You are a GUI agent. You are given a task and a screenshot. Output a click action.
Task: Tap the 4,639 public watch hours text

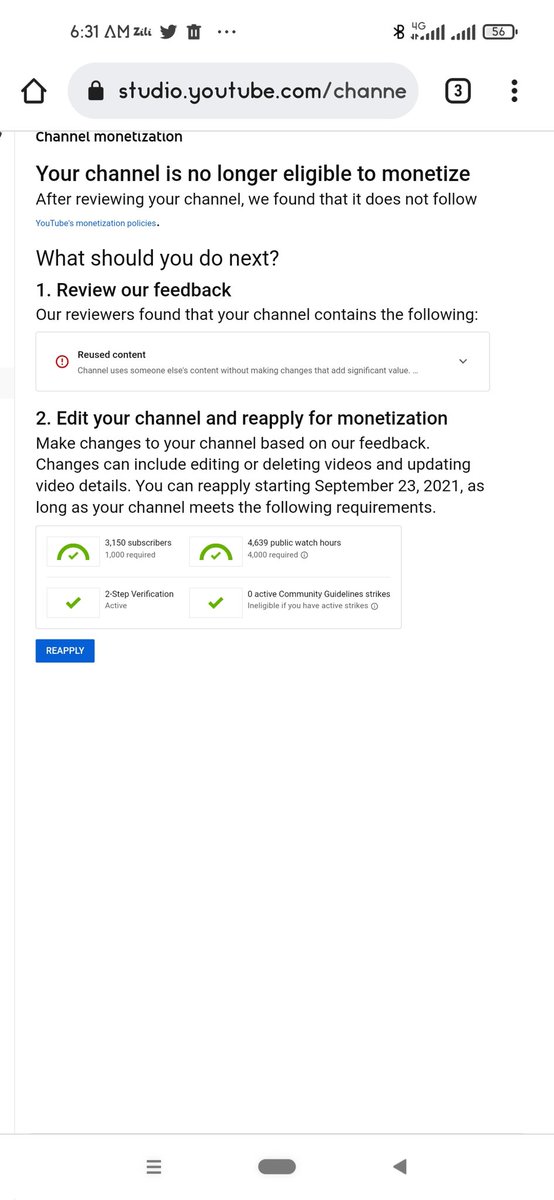click(294, 543)
